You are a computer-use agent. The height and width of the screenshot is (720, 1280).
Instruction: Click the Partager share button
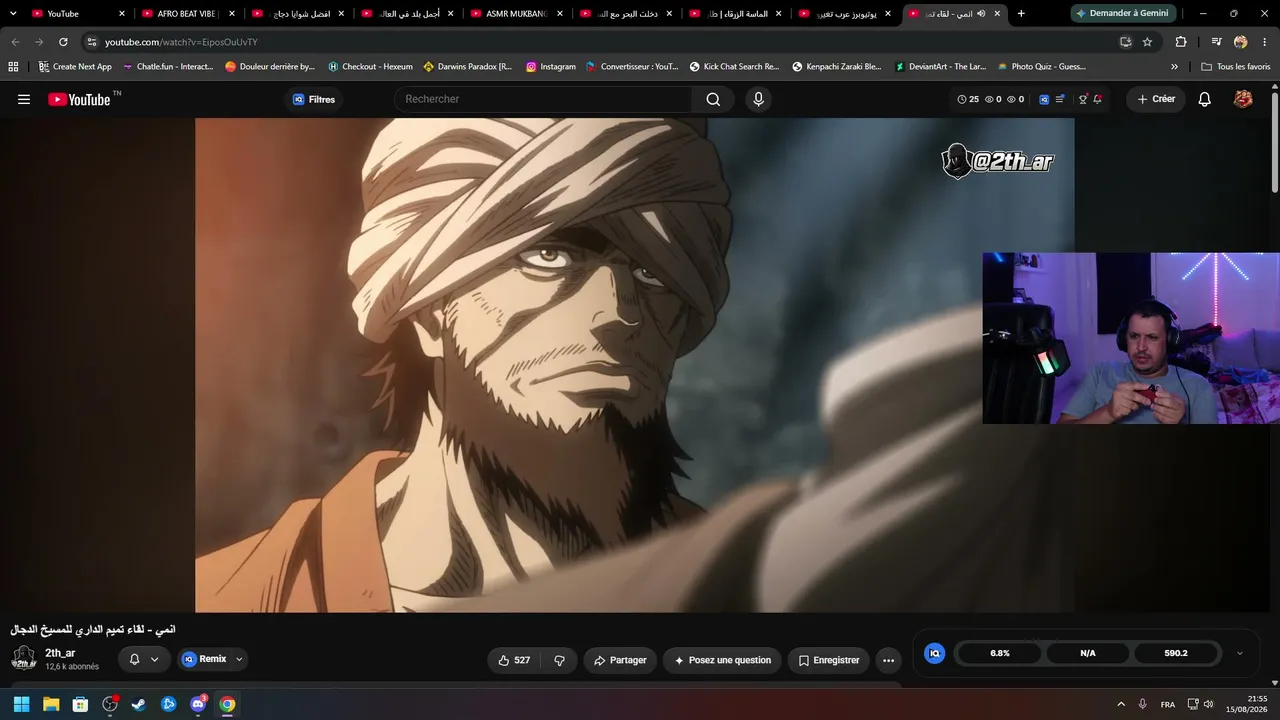(x=620, y=660)
